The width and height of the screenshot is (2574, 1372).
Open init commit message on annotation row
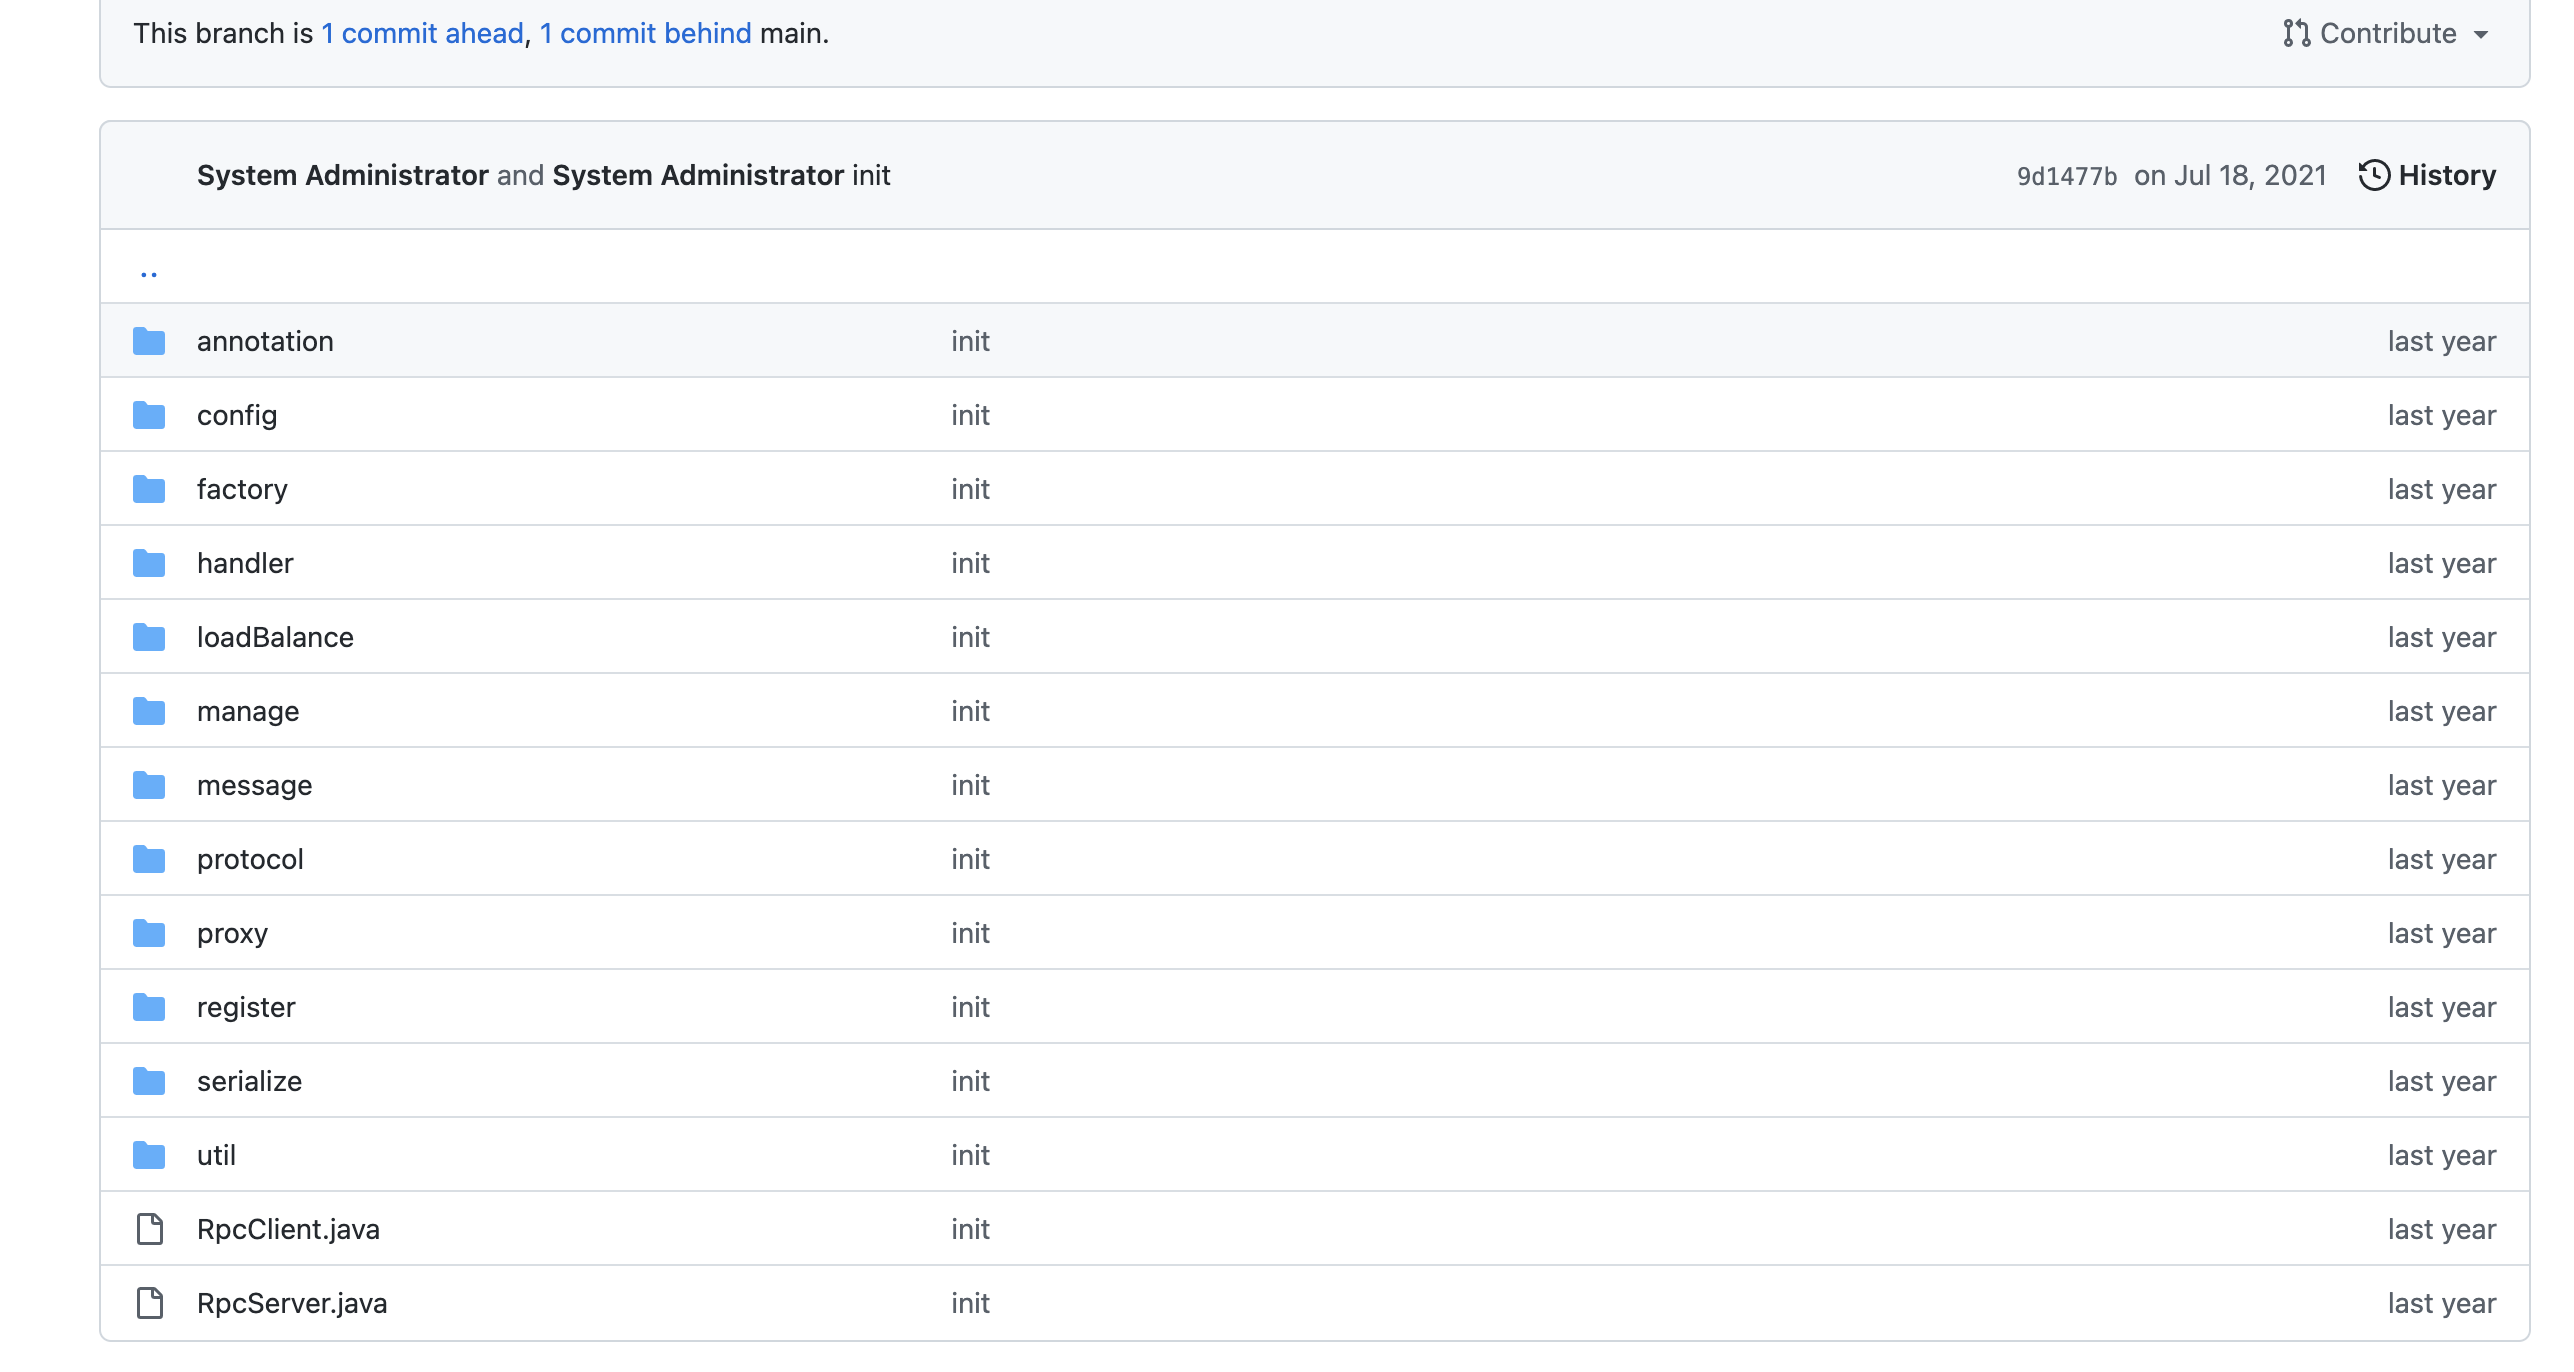click(x=970, y=341)
